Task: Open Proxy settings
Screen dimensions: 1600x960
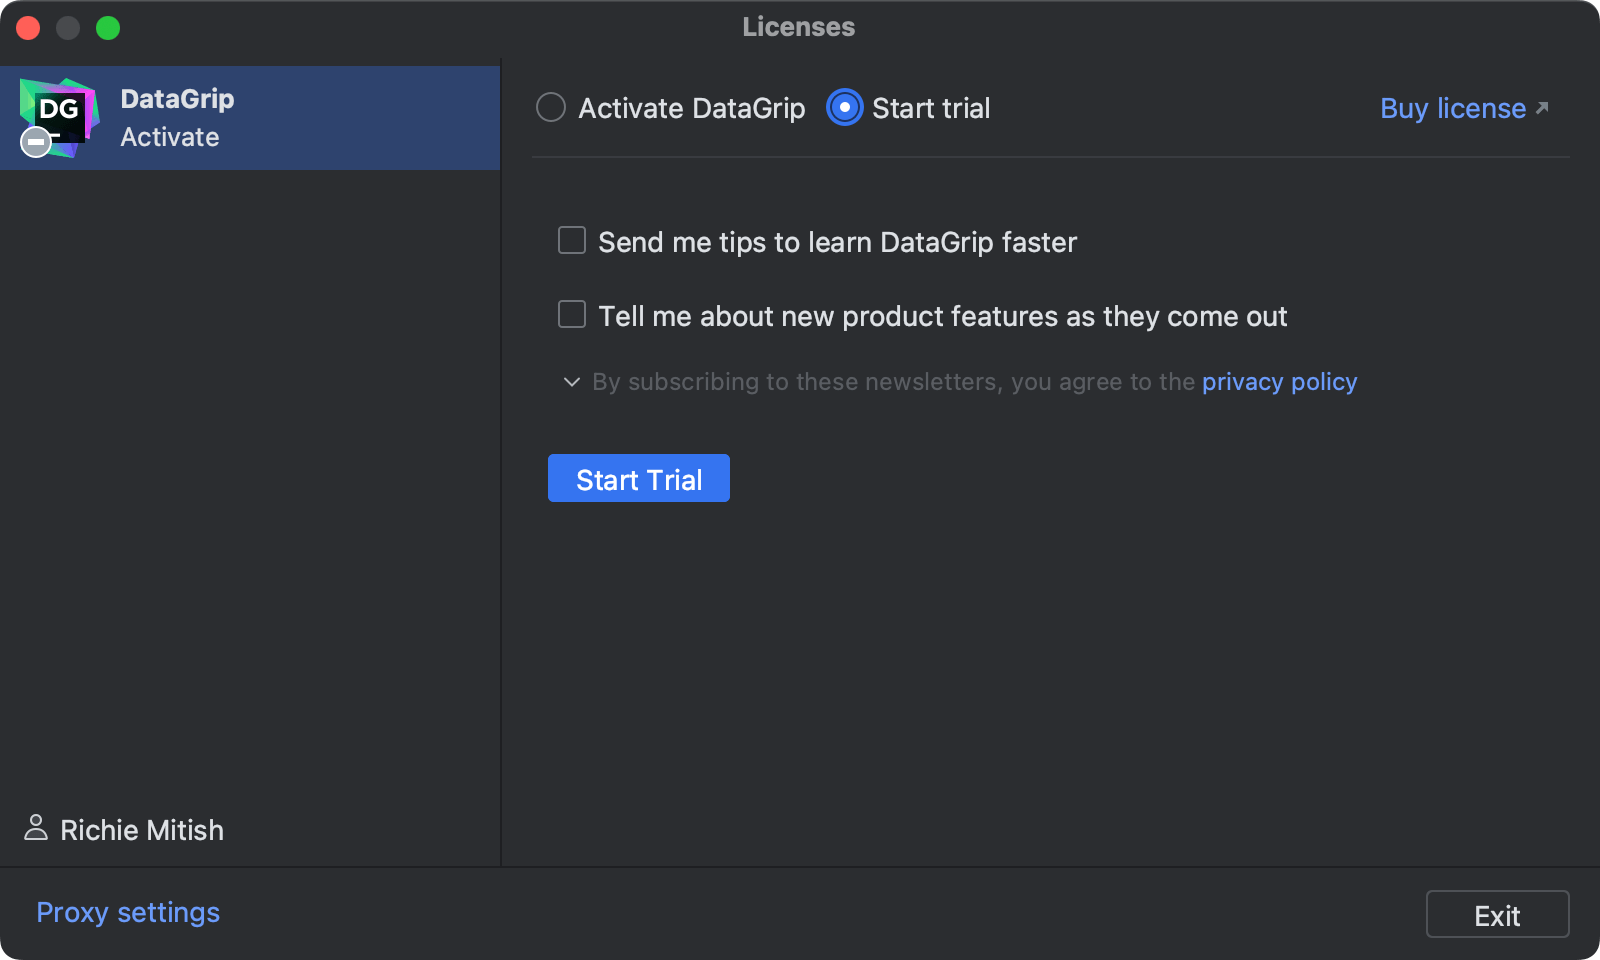Action: point(127,912)
